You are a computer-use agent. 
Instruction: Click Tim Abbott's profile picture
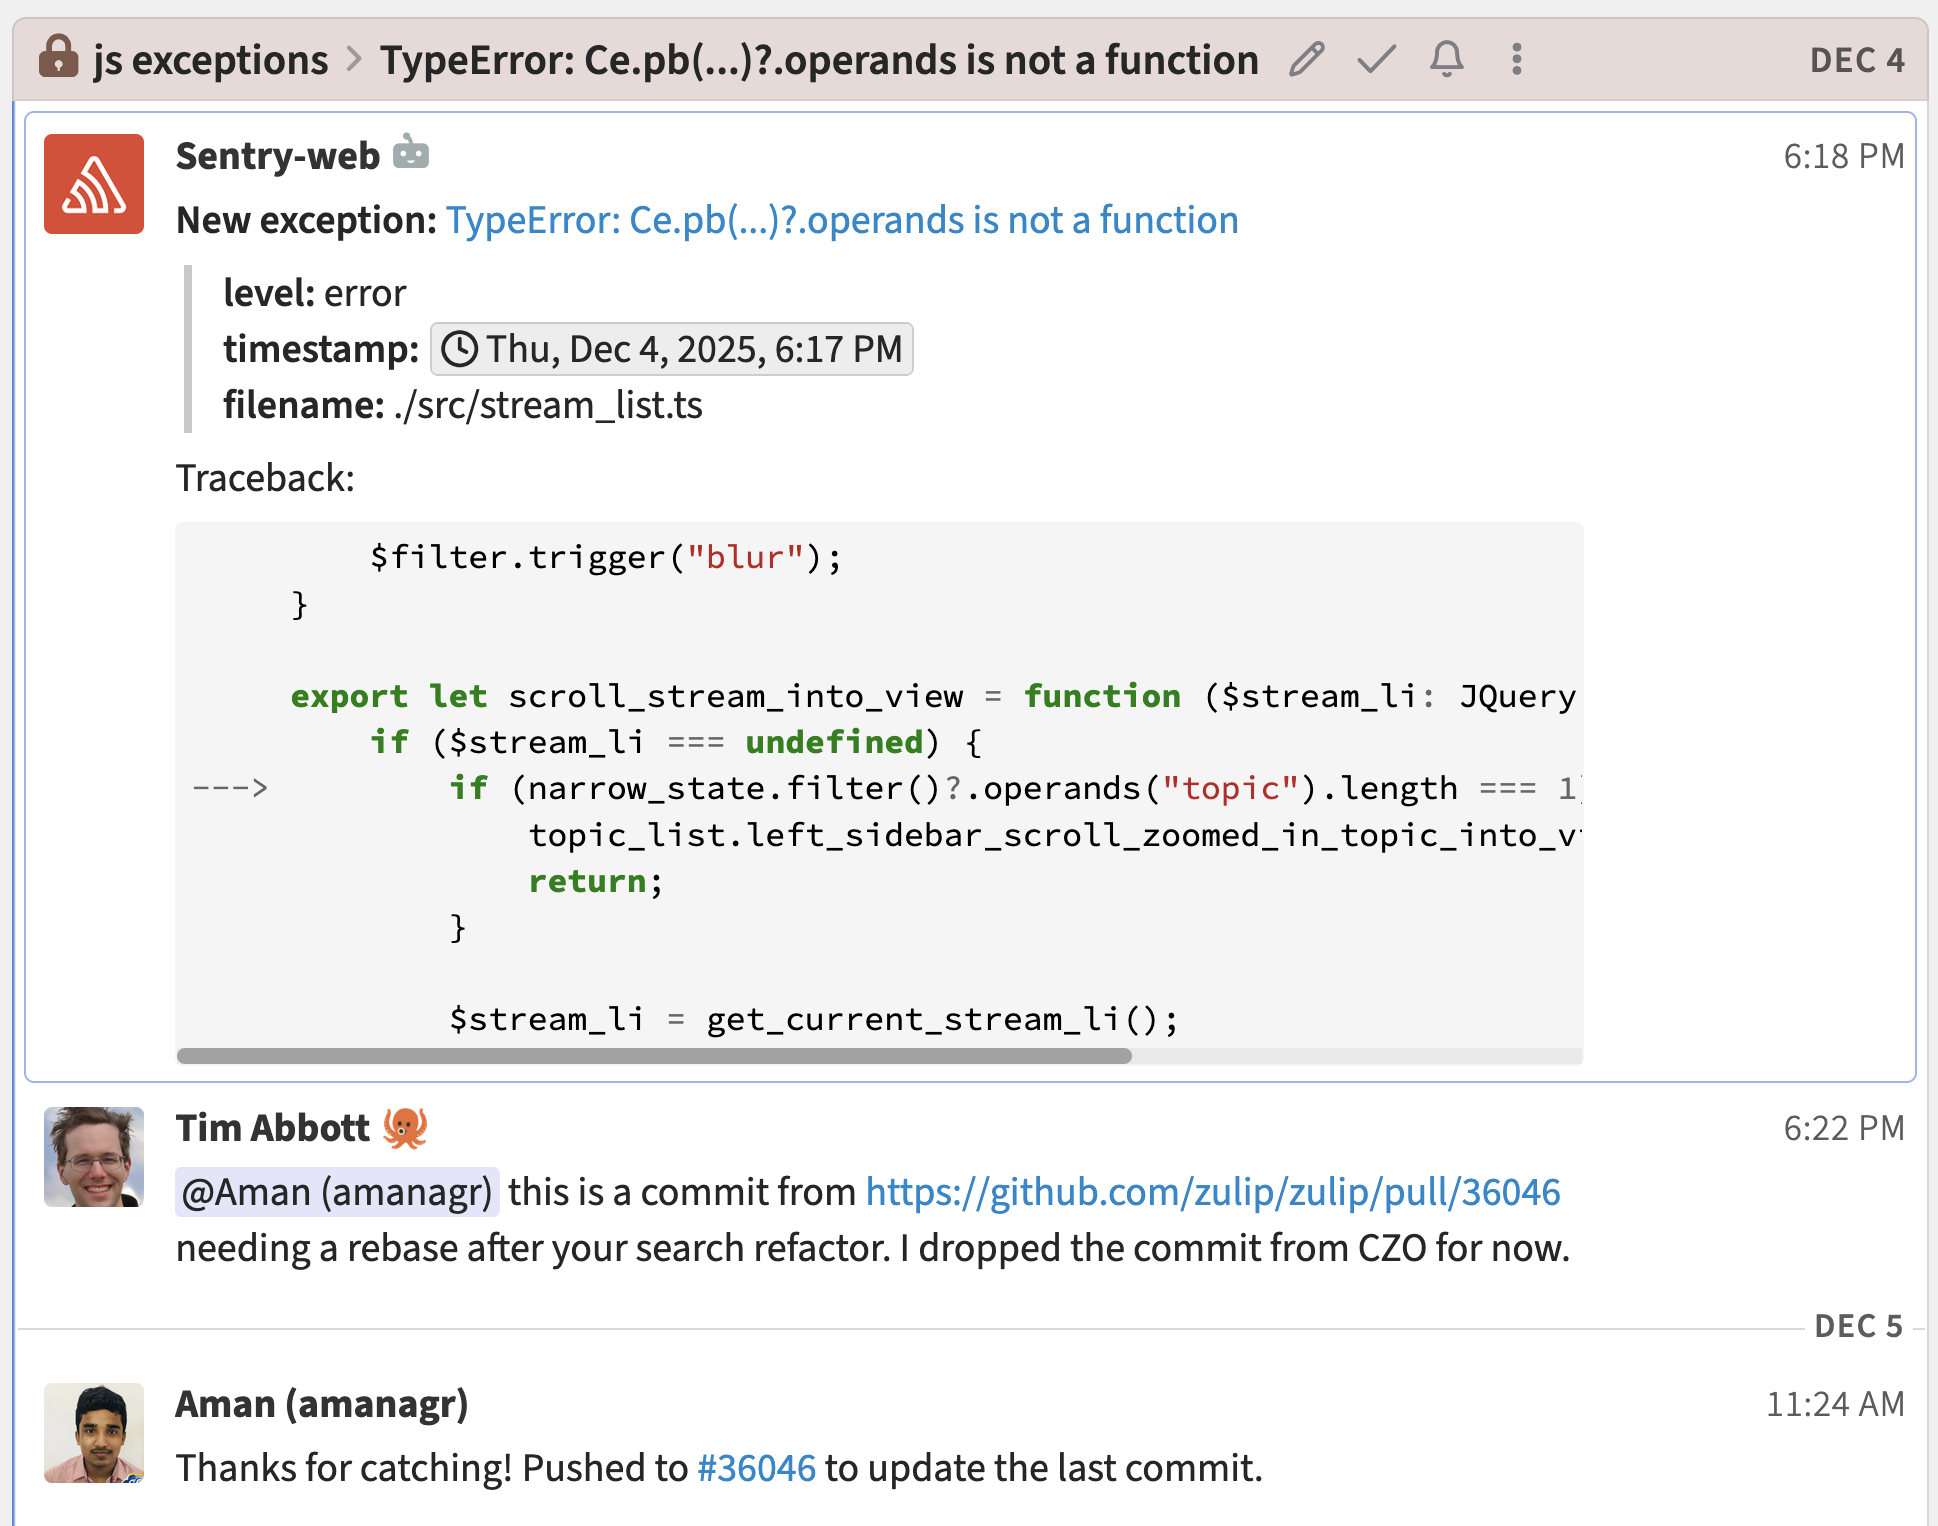pos(94,1156)
